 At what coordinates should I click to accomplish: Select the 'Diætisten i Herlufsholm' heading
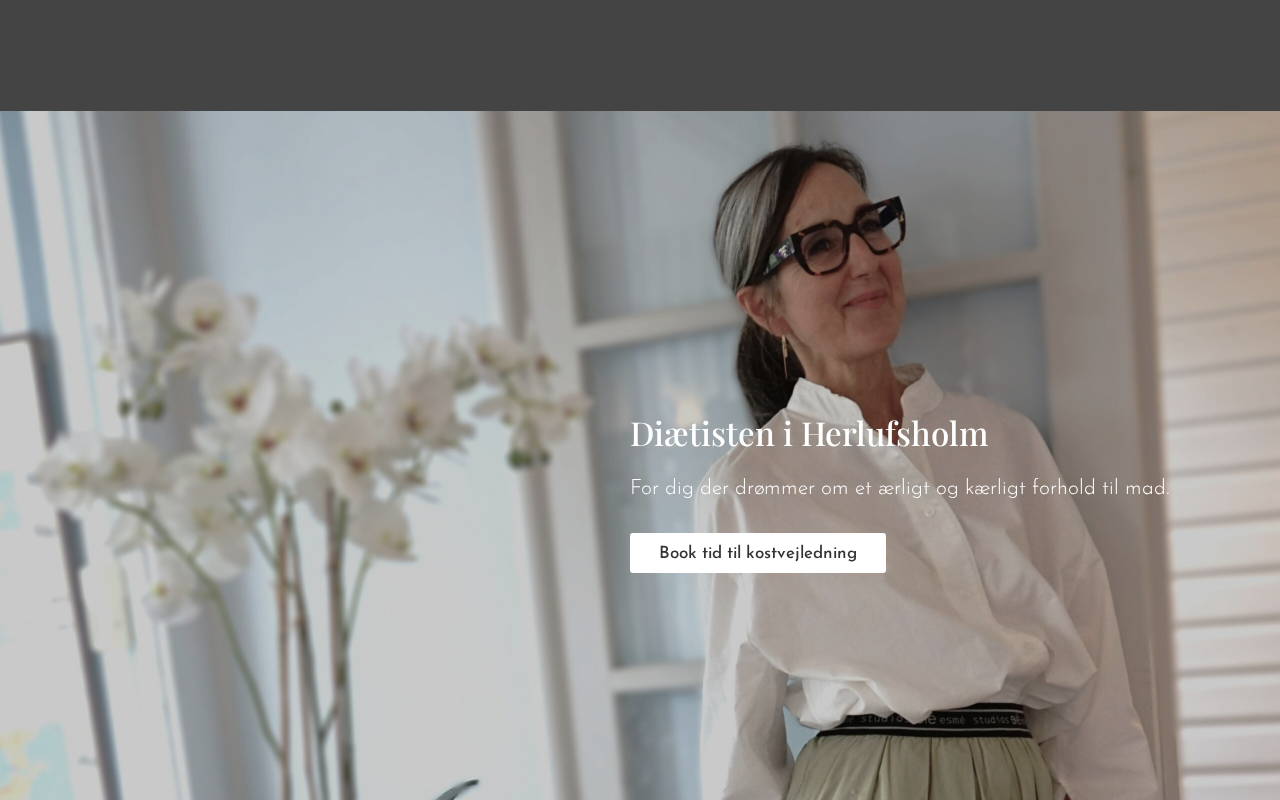tap(809, 434)
